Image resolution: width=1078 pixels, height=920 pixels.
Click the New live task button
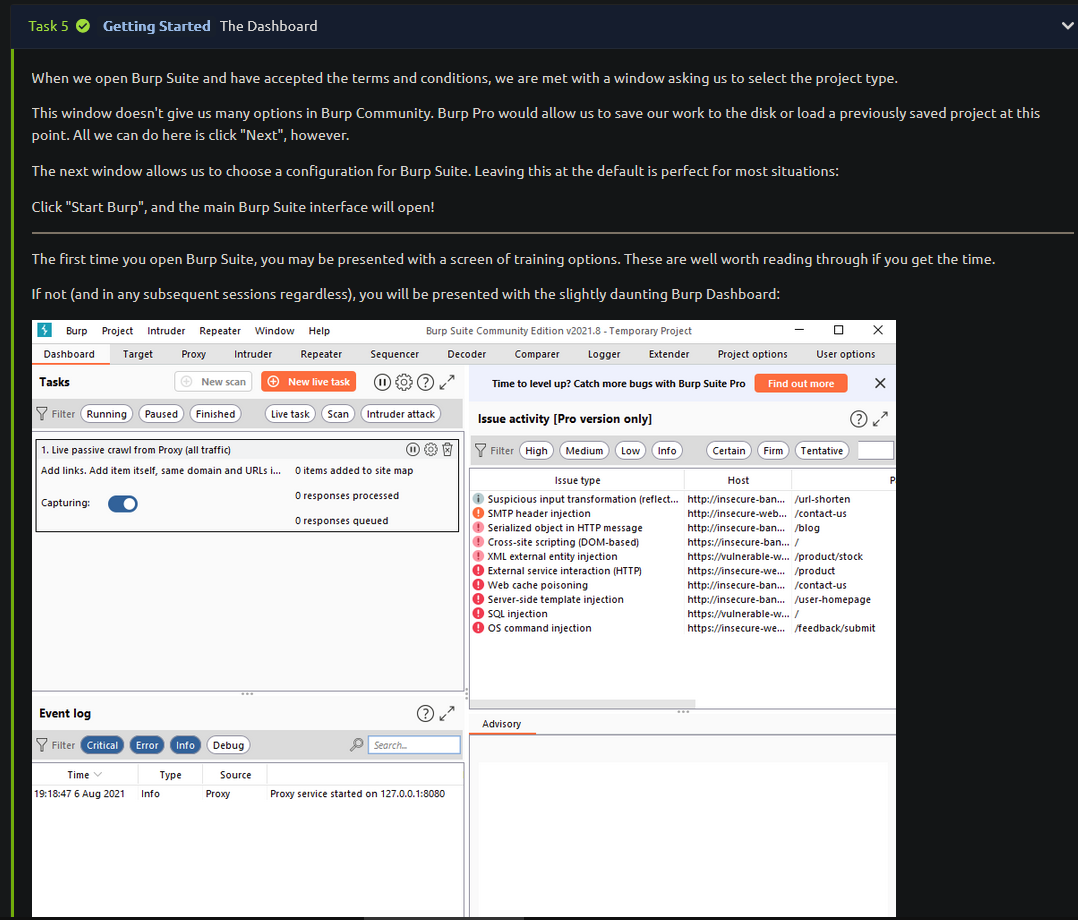(x=309, y=382)
